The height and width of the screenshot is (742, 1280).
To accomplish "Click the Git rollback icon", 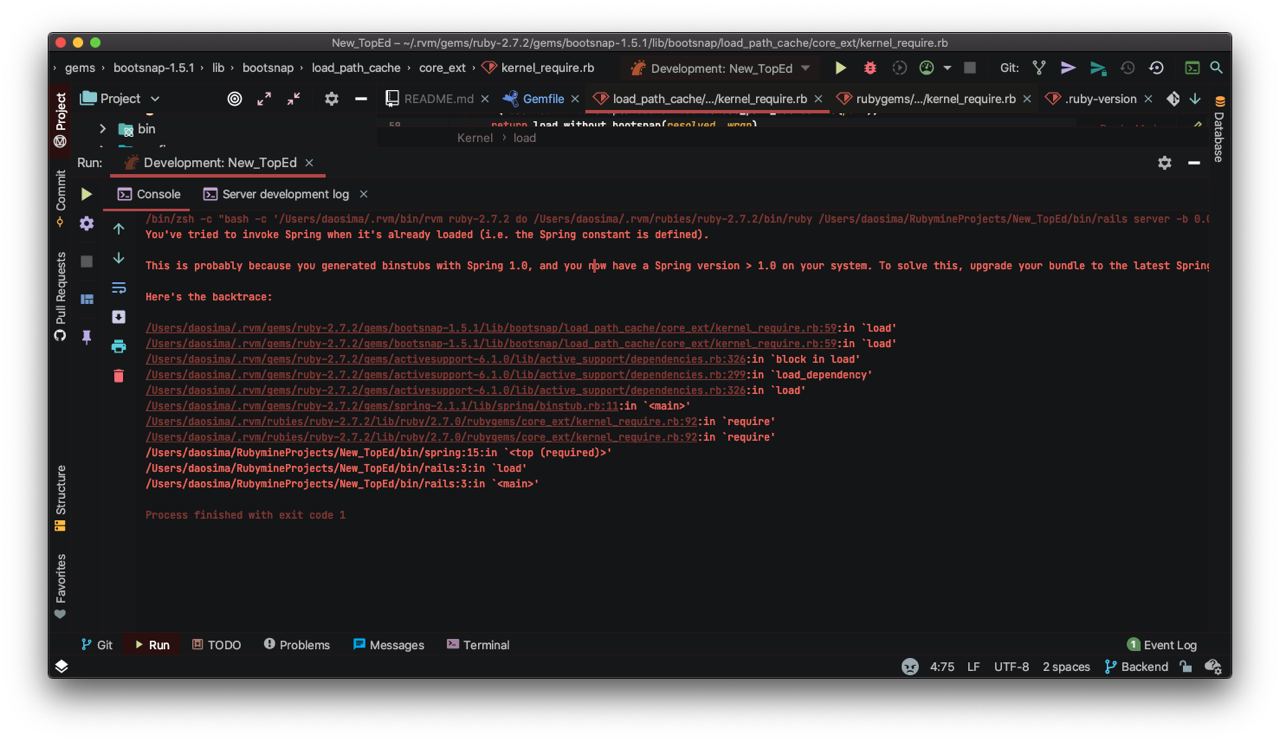I will [1157, 68].
